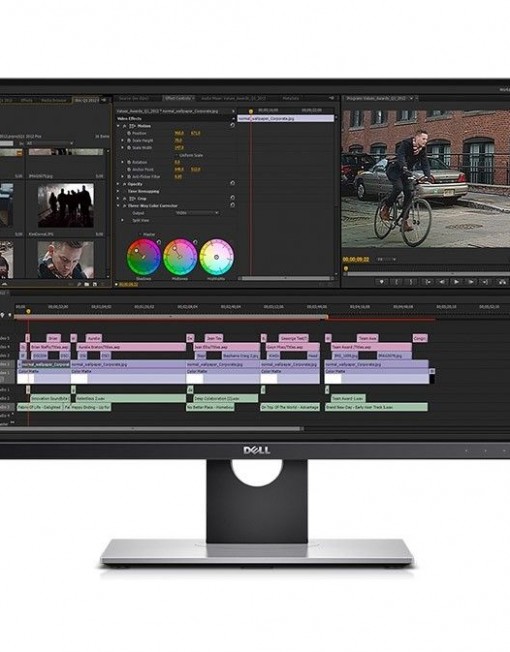
Task: Select the Relentless 2.wav audio clip
Action: [x=131, y=398]
